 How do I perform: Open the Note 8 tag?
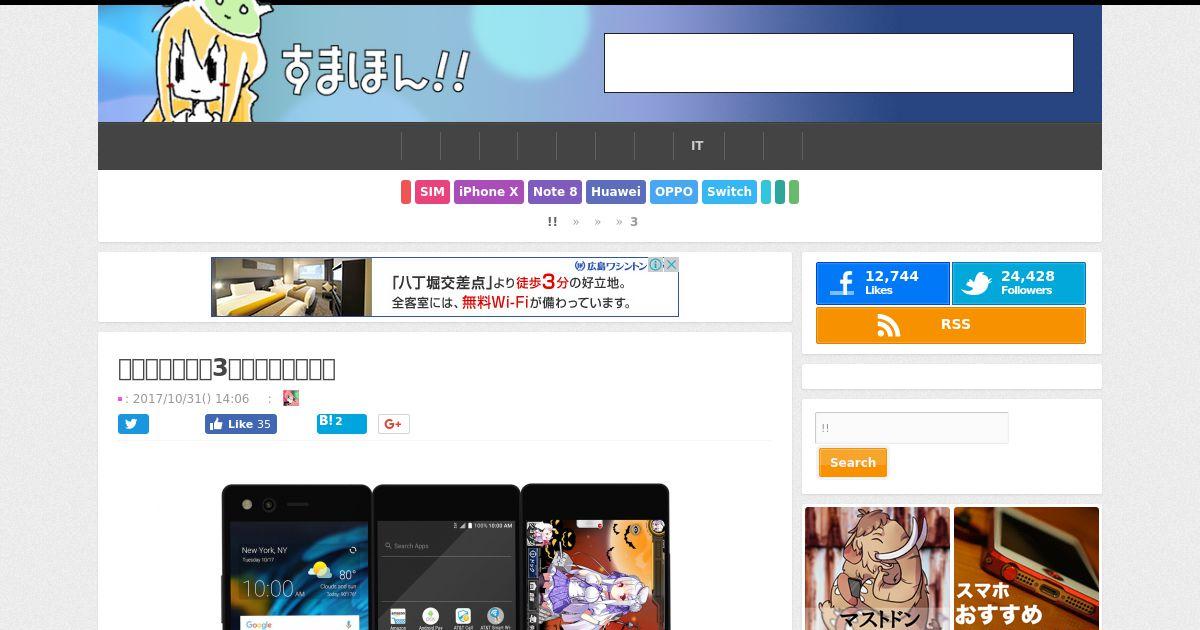coord(555,192)
